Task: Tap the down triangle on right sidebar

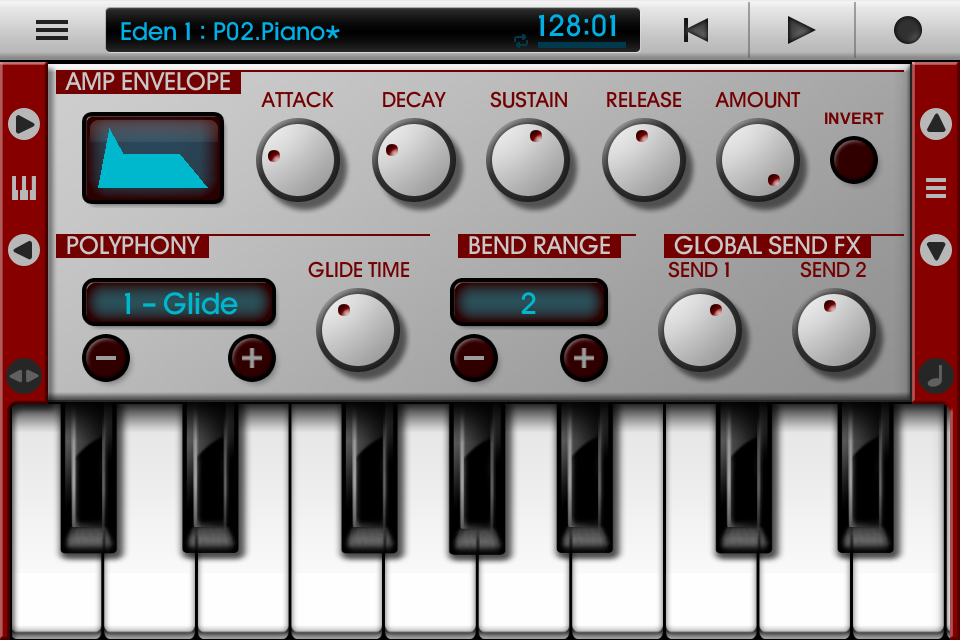Action: 936,249
